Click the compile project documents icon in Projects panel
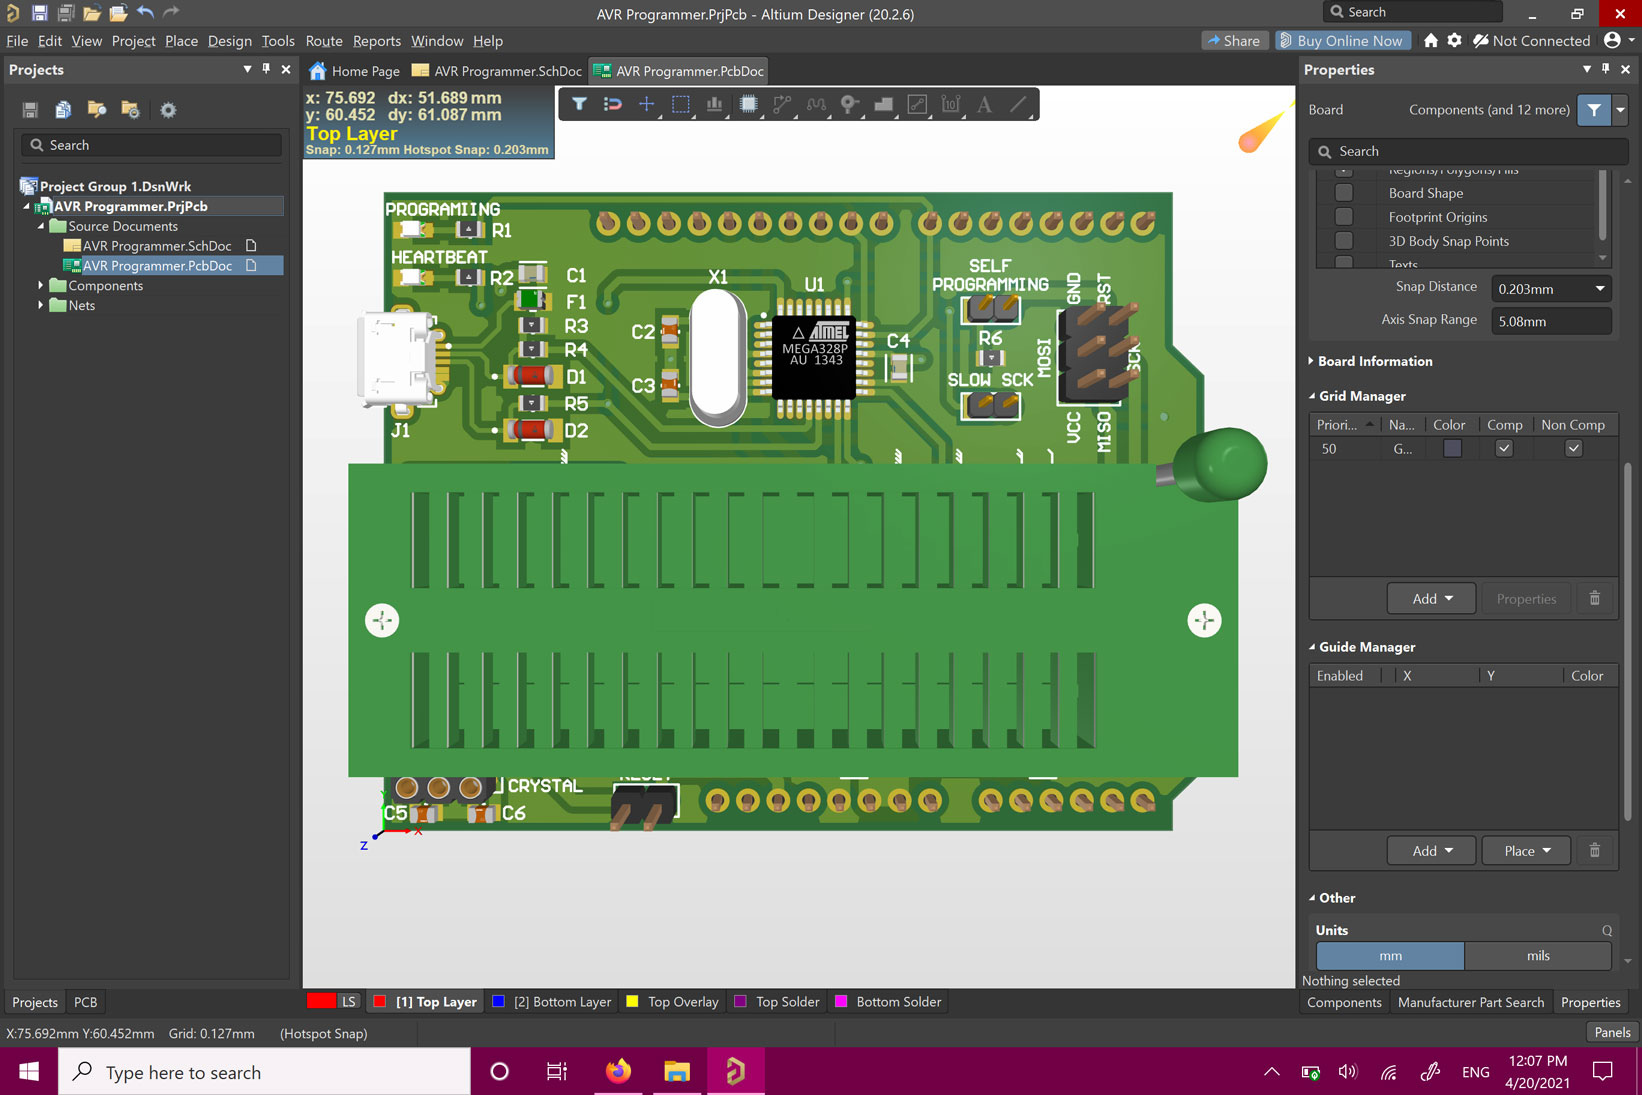 64,110
